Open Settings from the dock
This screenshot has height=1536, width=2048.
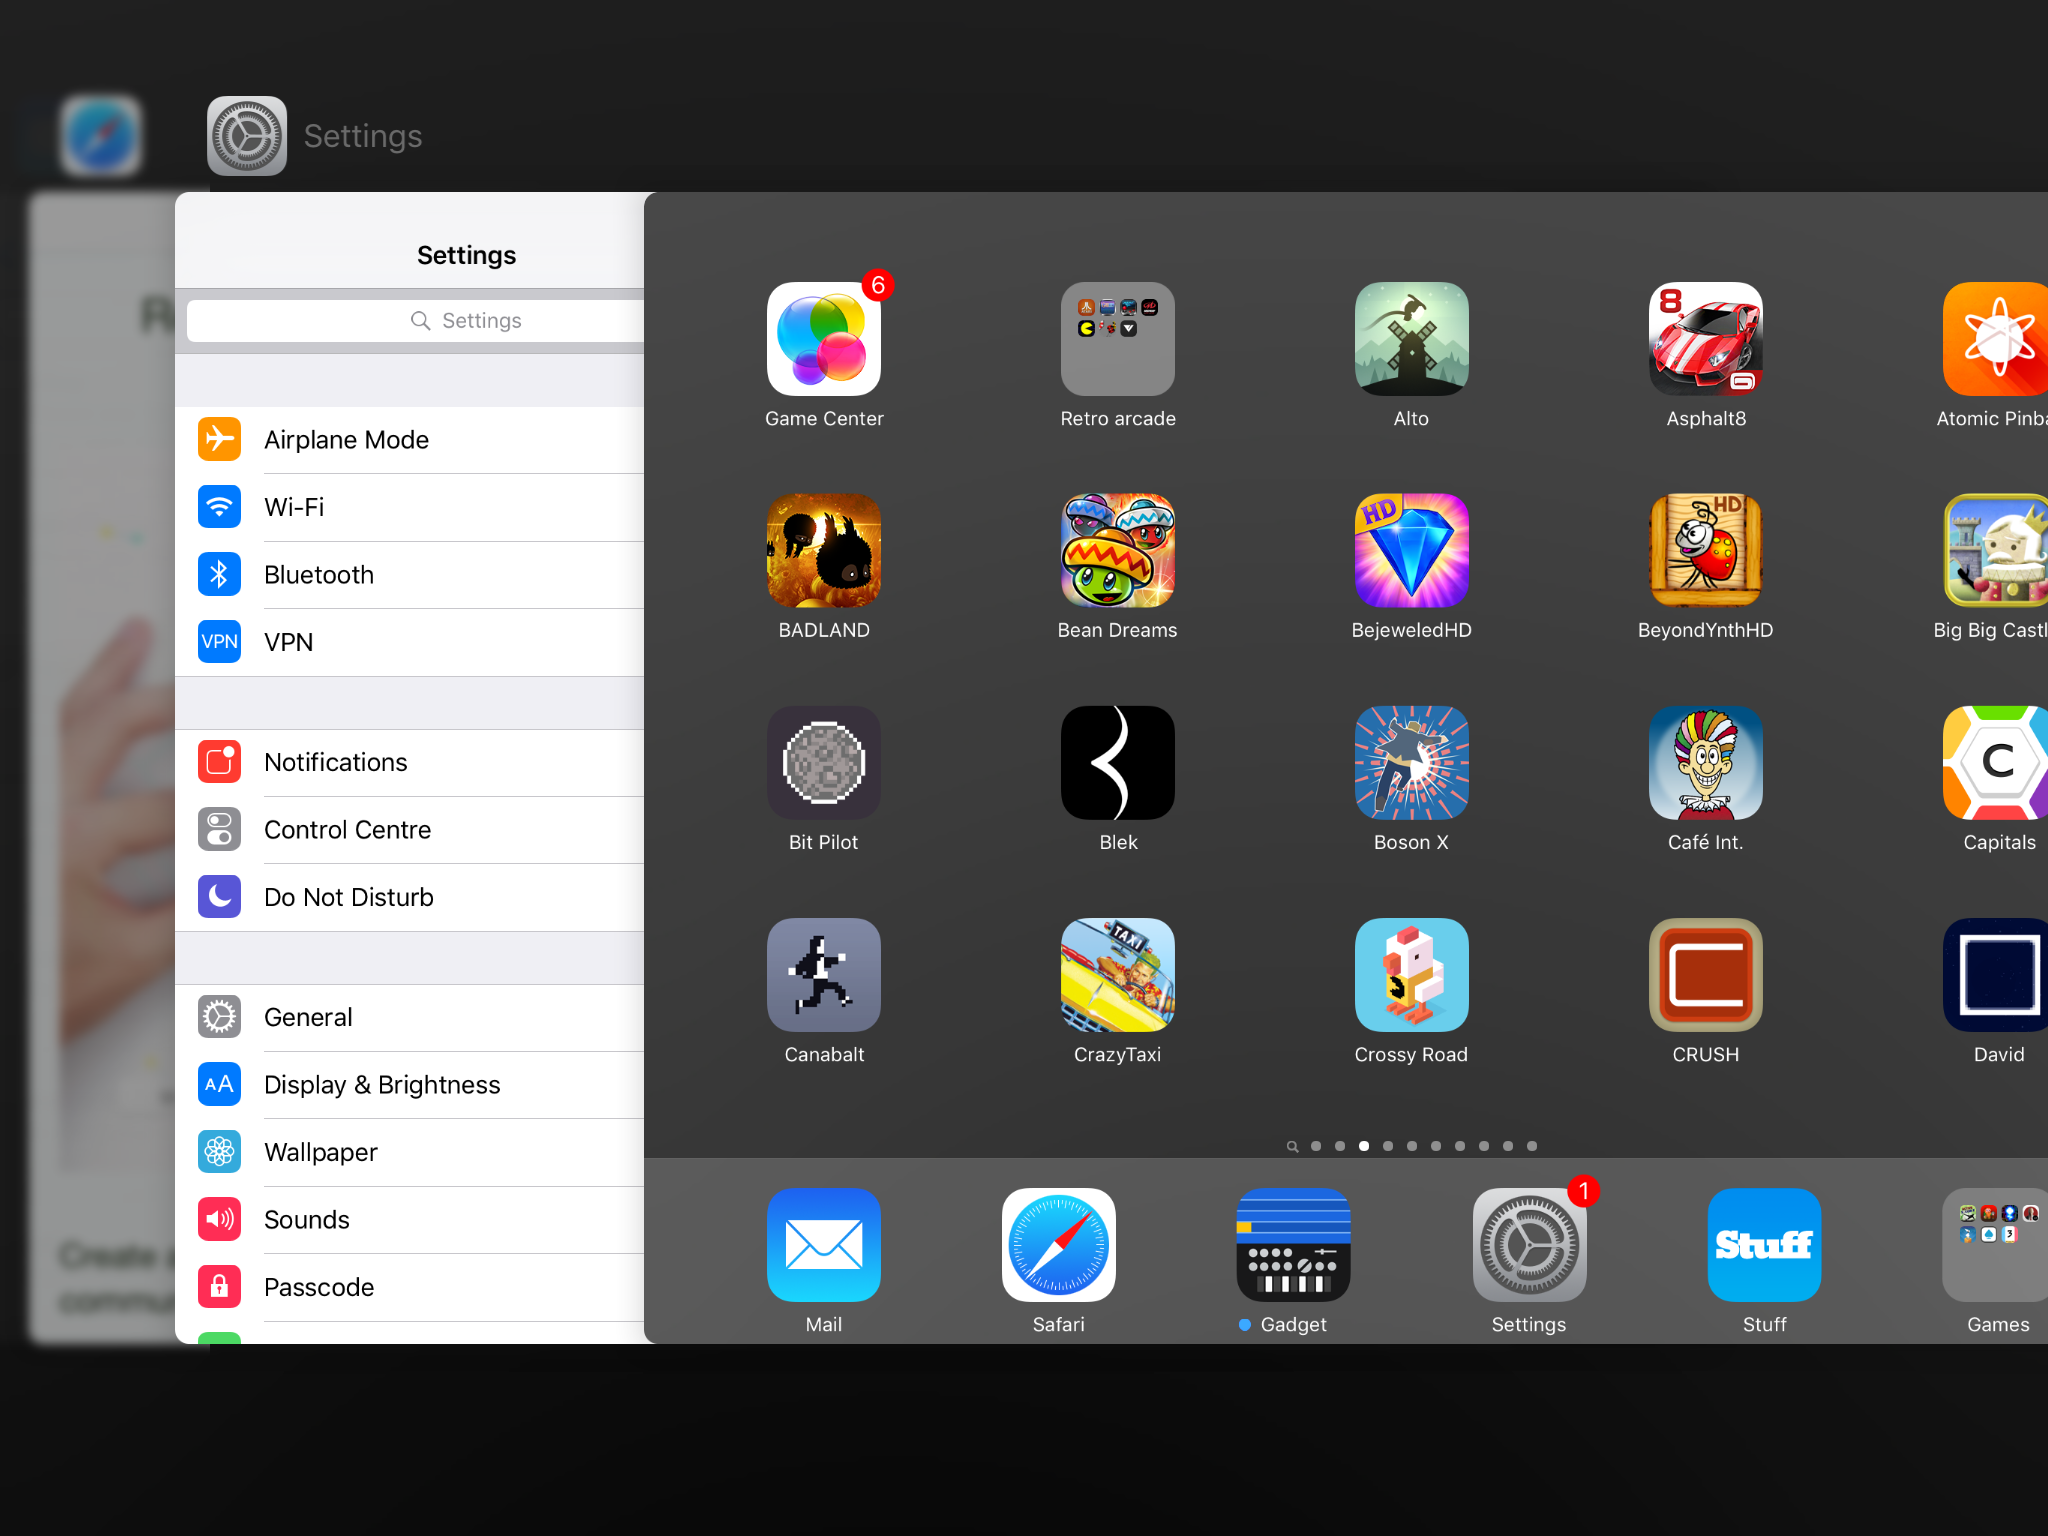[1530, 1245]
